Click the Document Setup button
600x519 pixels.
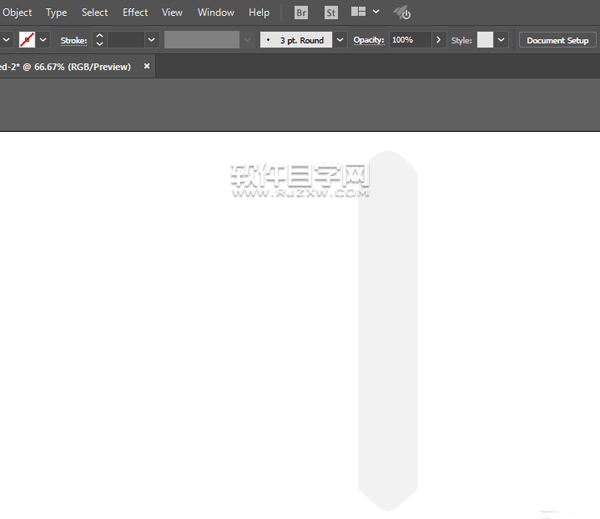[x=557, y=40]
